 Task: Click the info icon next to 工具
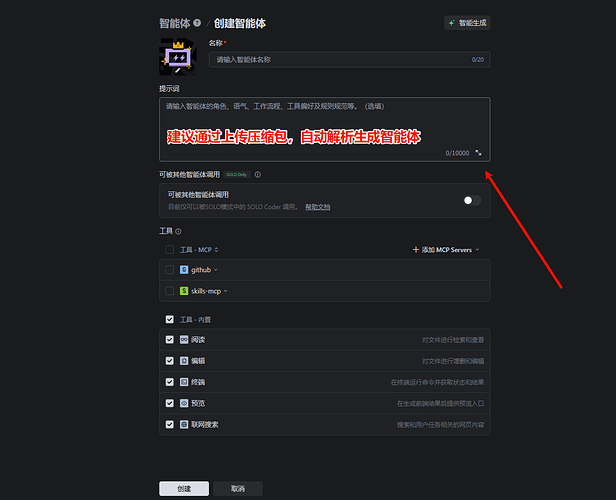pyautogui.click(x=178, y=231)
